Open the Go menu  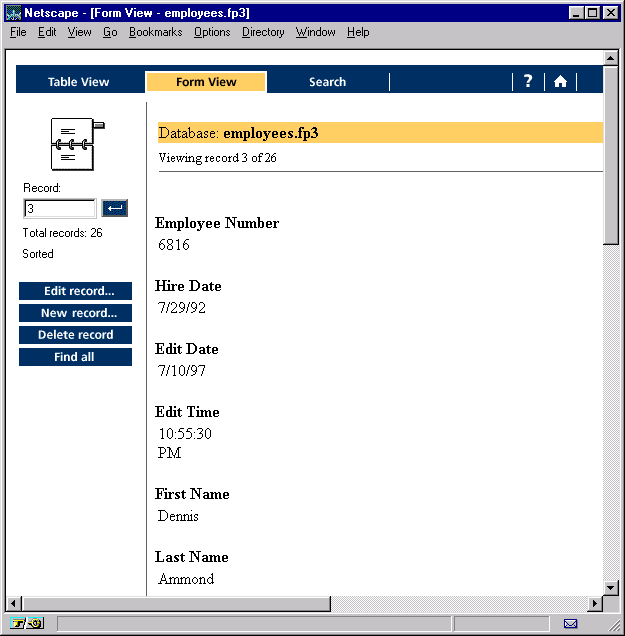(110, 32)
